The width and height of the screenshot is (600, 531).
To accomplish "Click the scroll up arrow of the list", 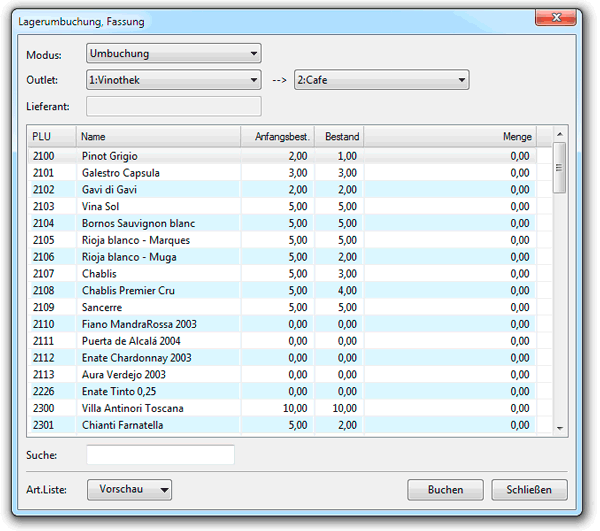I will (x=559, y=134).
